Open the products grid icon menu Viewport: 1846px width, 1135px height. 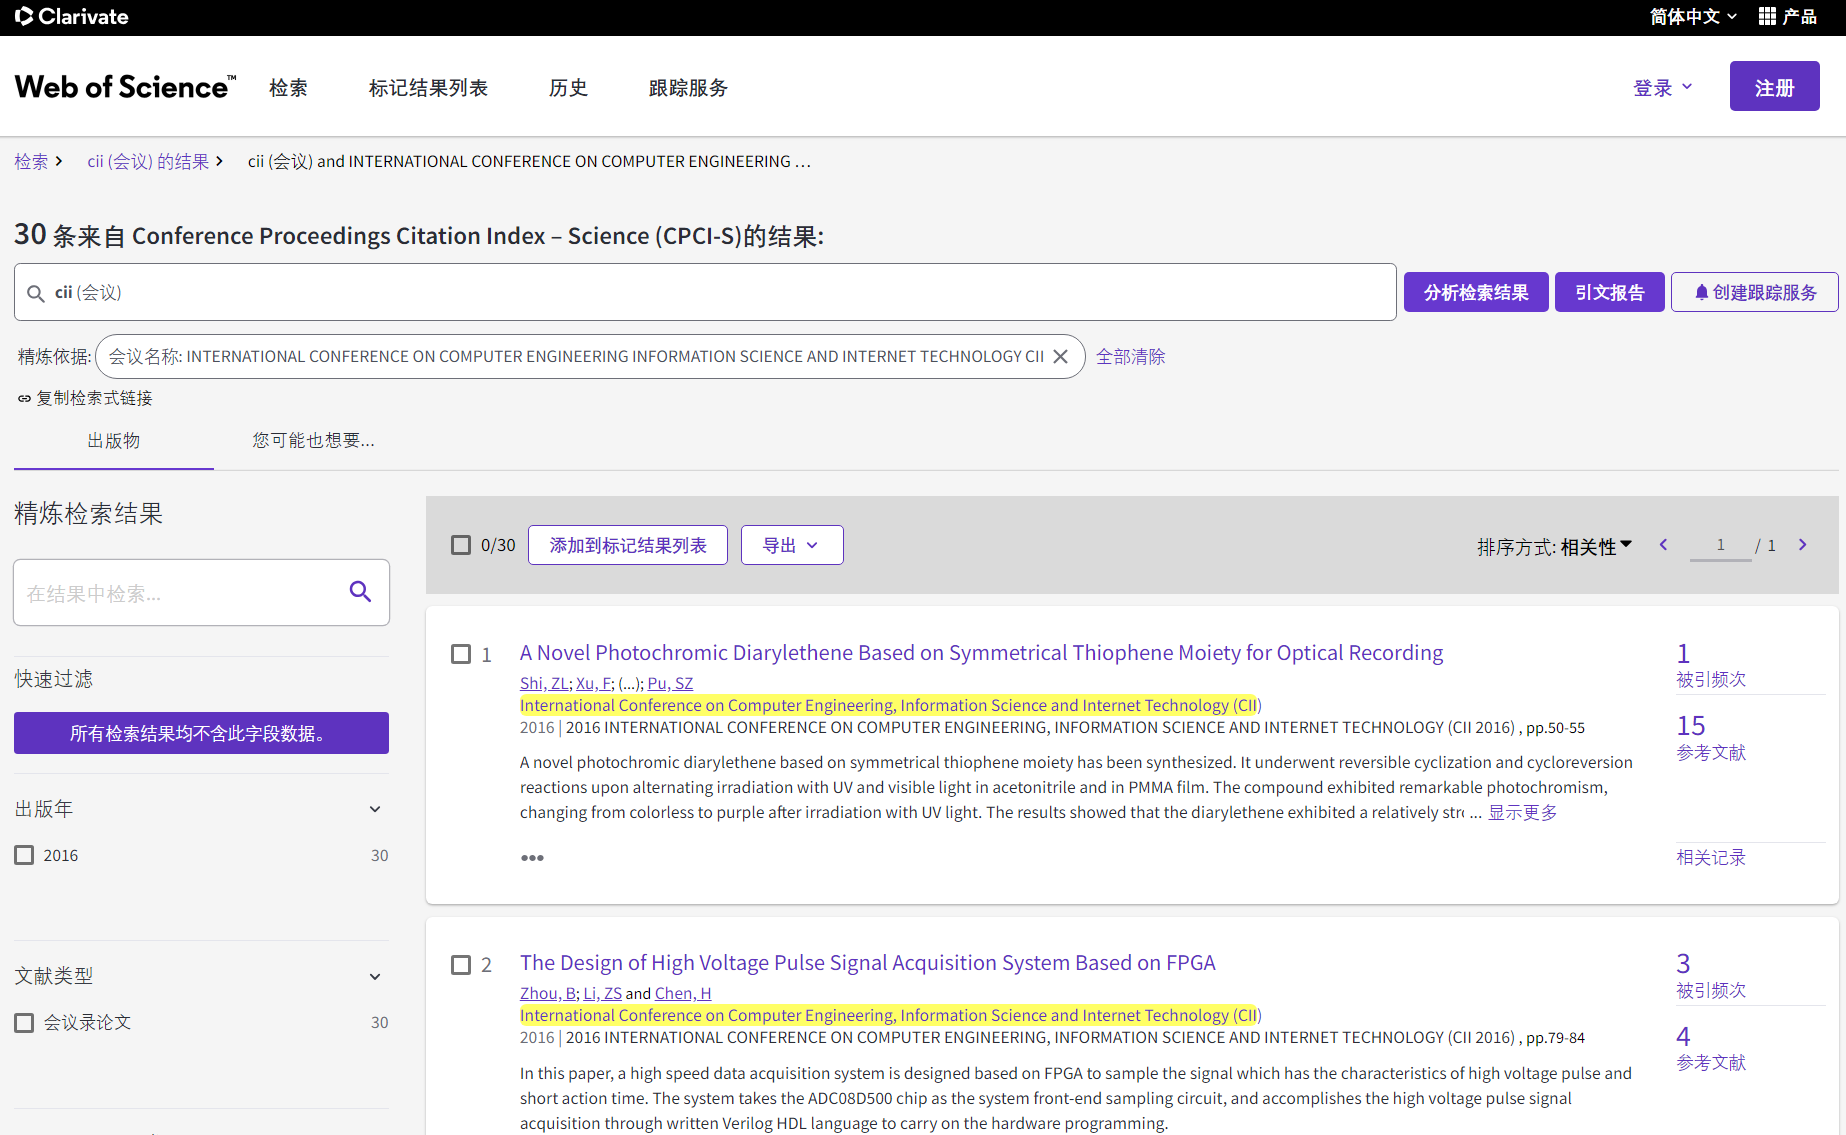1767,17
